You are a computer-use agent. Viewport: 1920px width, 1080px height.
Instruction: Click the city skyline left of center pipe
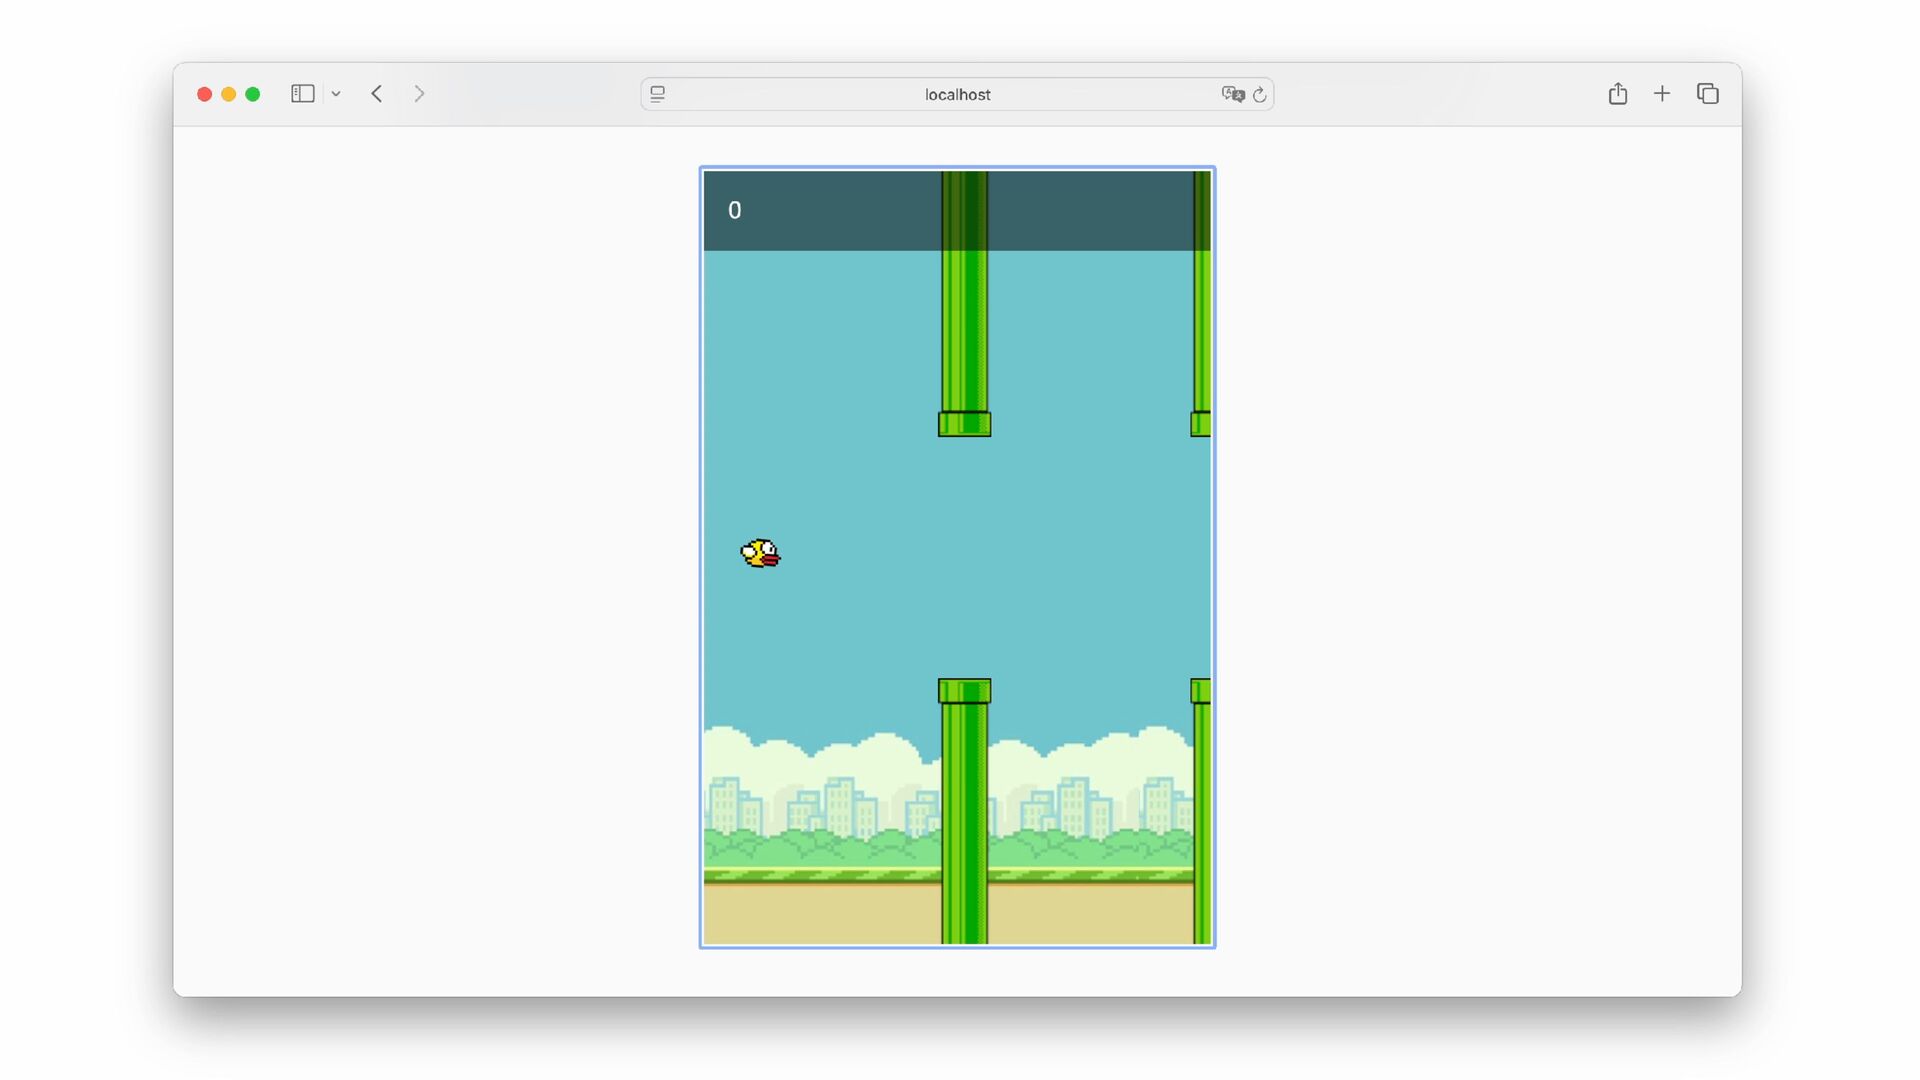click(820, 805)
